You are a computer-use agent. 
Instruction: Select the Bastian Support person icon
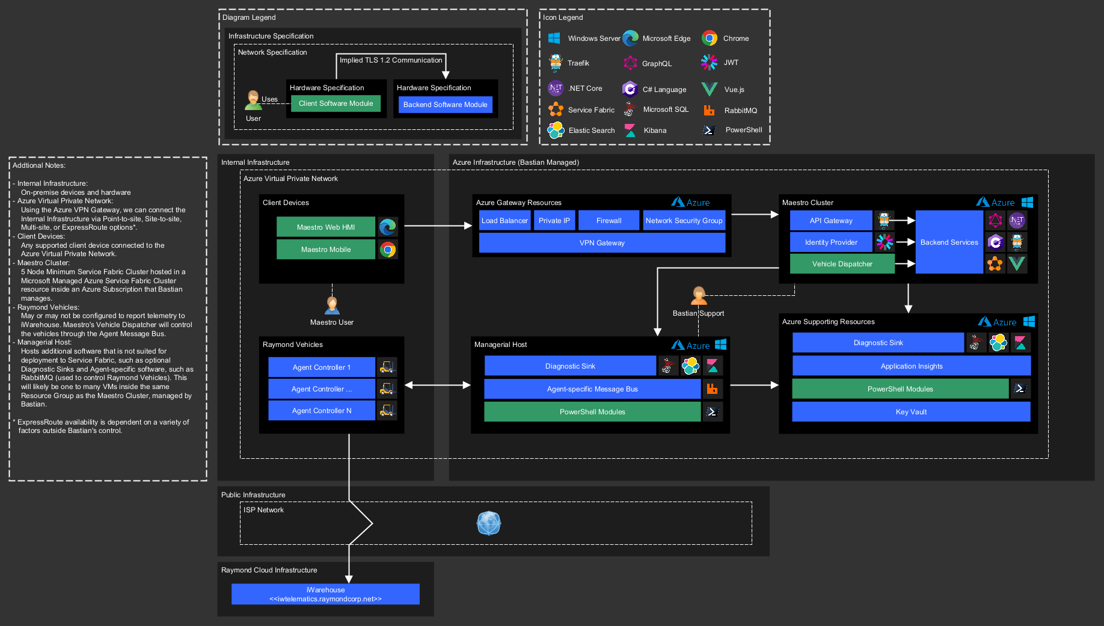click(699, 296)
